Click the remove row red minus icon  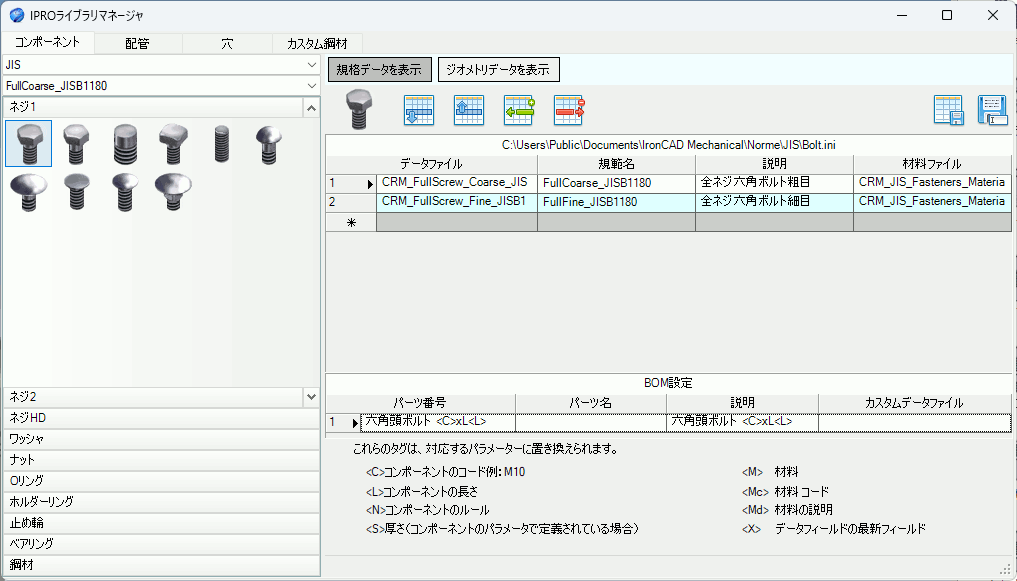(x=569, y=110)
